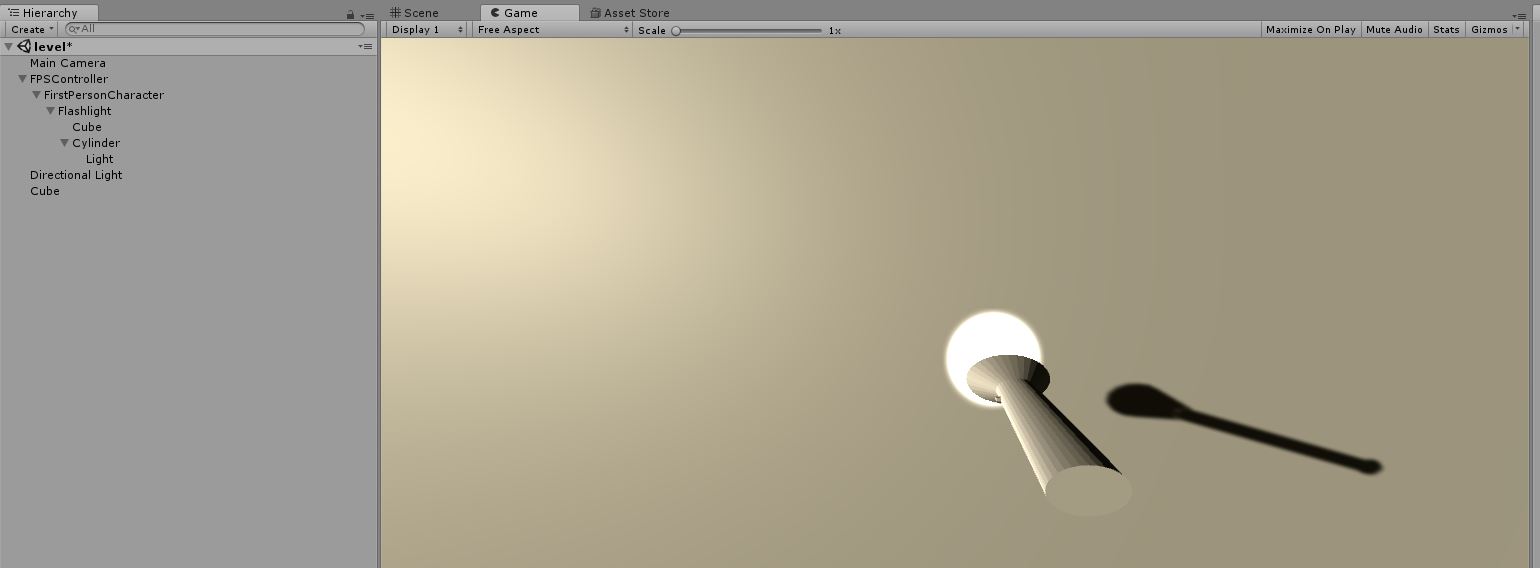Select Directional Light in Hierarchy
Screen dimensions: 1540x568
[x=76, y=175]
